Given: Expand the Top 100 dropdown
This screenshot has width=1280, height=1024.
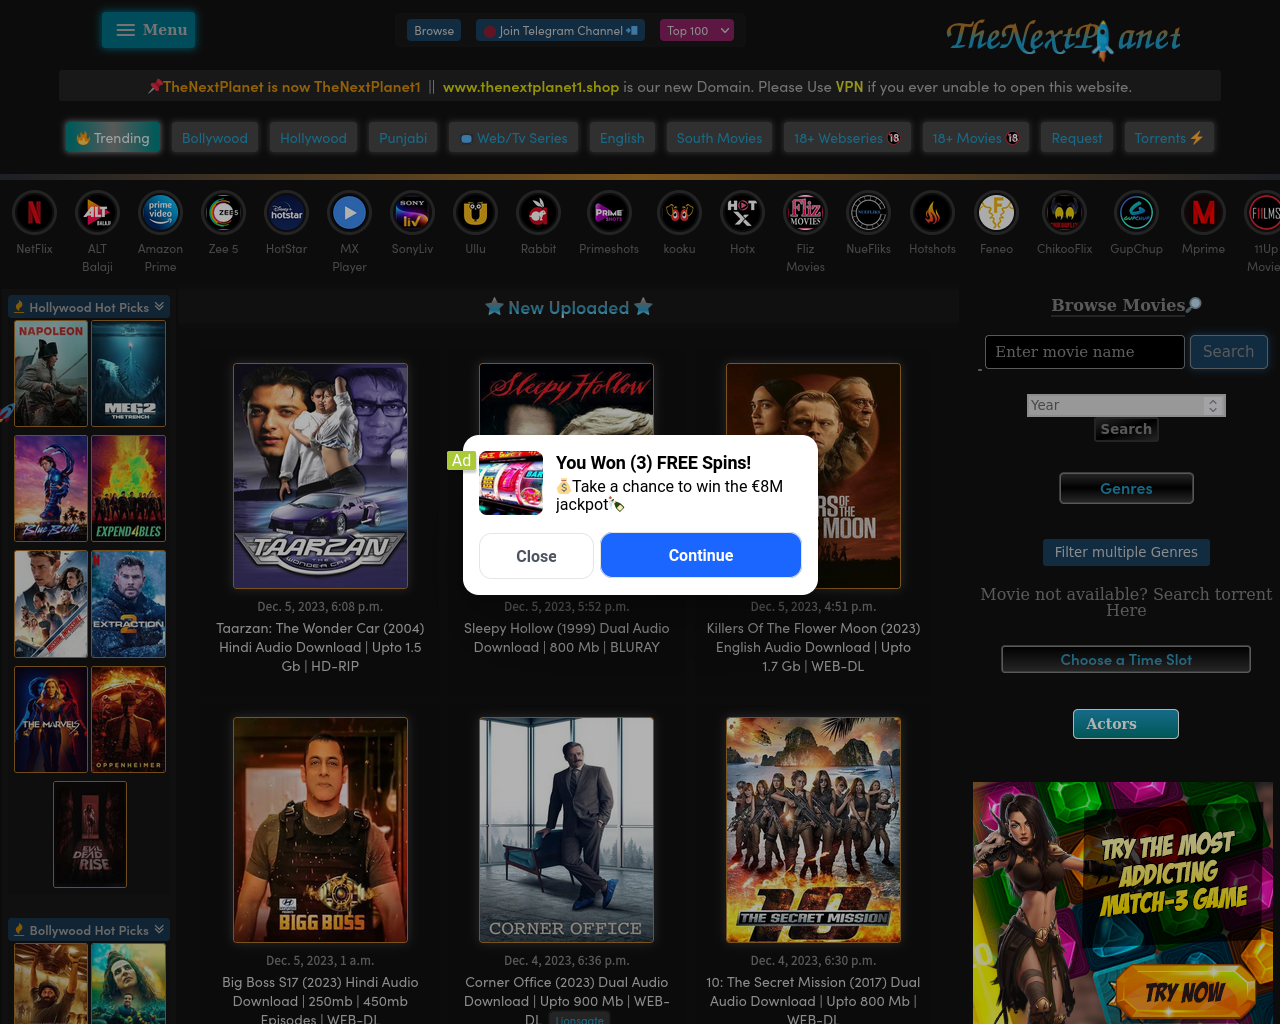Looking at the screenshot, I should [x=698, y=31].
